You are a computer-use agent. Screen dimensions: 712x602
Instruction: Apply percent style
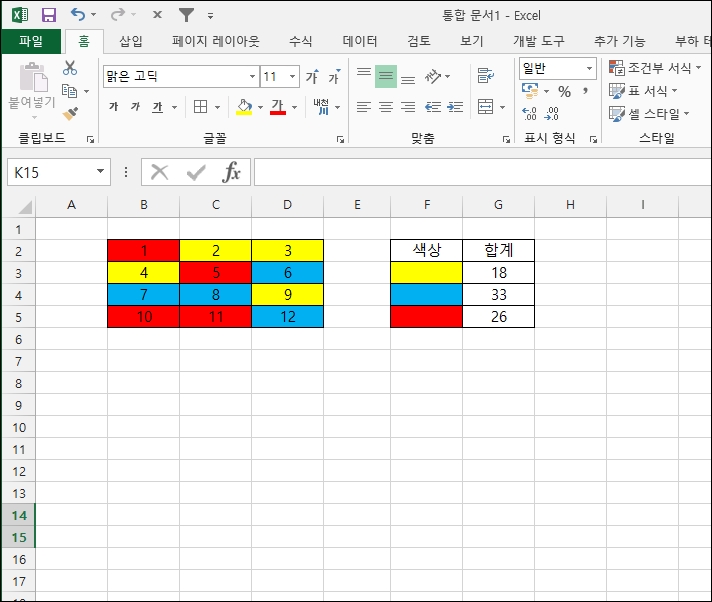tap(564, 91)
